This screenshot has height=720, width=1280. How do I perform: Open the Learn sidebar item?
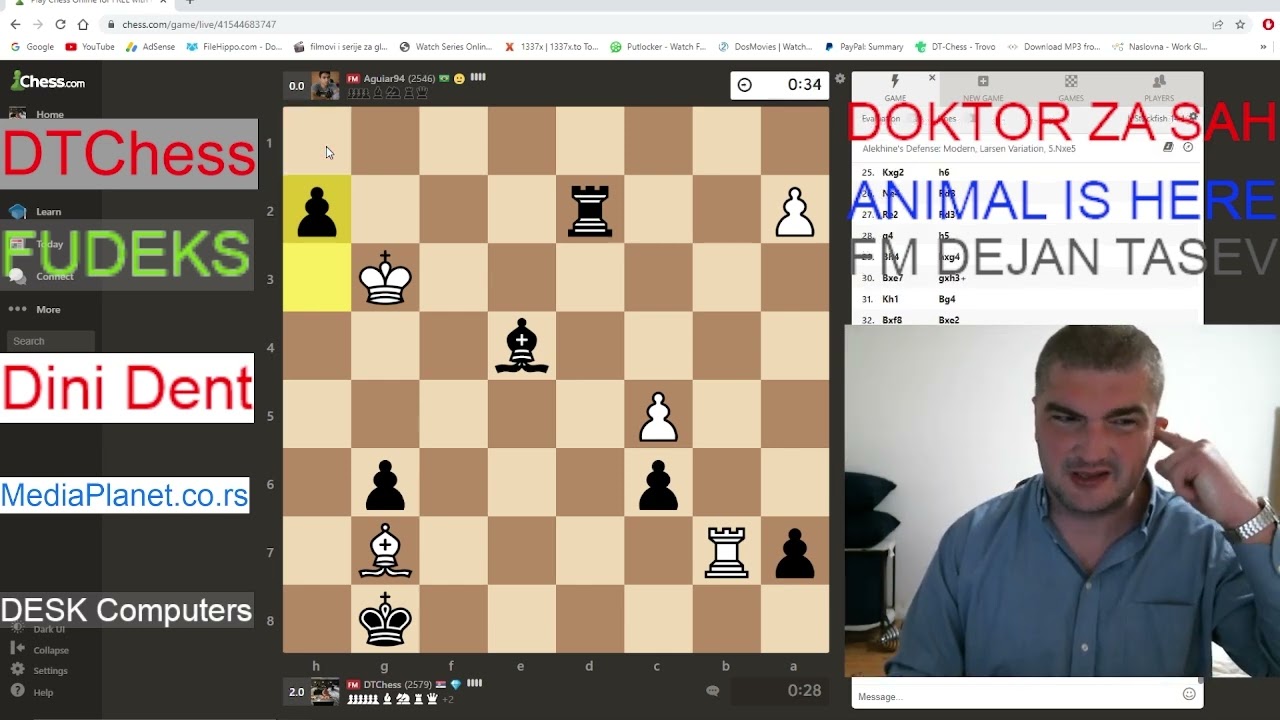tap(36, 211)
